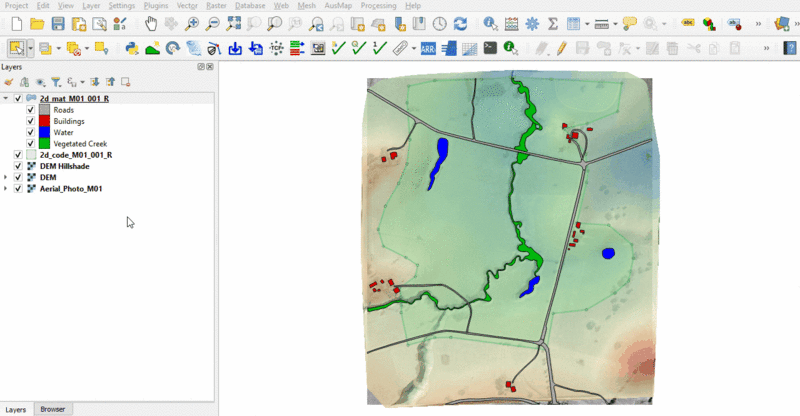Image resolution: width=800 pixels, height=416 pixels.
Task: Click the Zoom In magnifier tool
Action: pyautogui.click(x=192, y=23)
